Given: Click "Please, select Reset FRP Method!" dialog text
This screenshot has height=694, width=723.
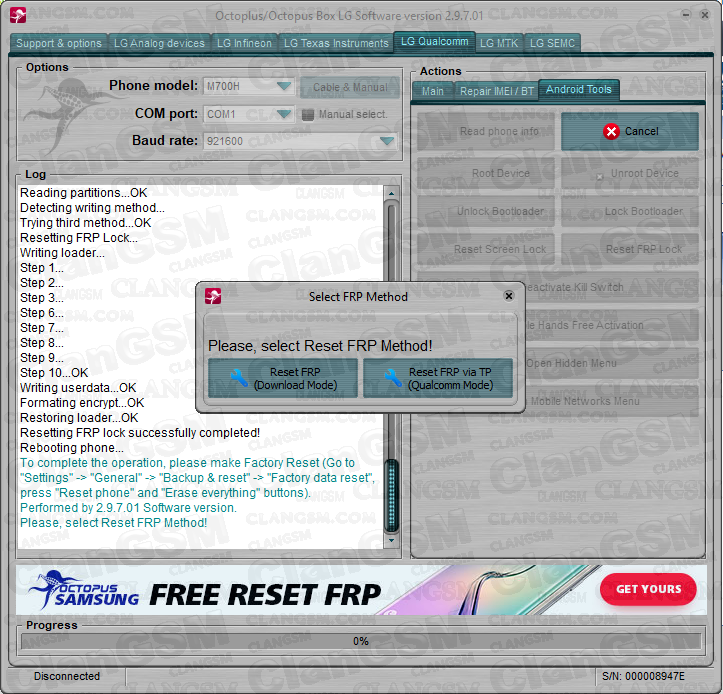Looking at the screenshot, I should (320, 346).
